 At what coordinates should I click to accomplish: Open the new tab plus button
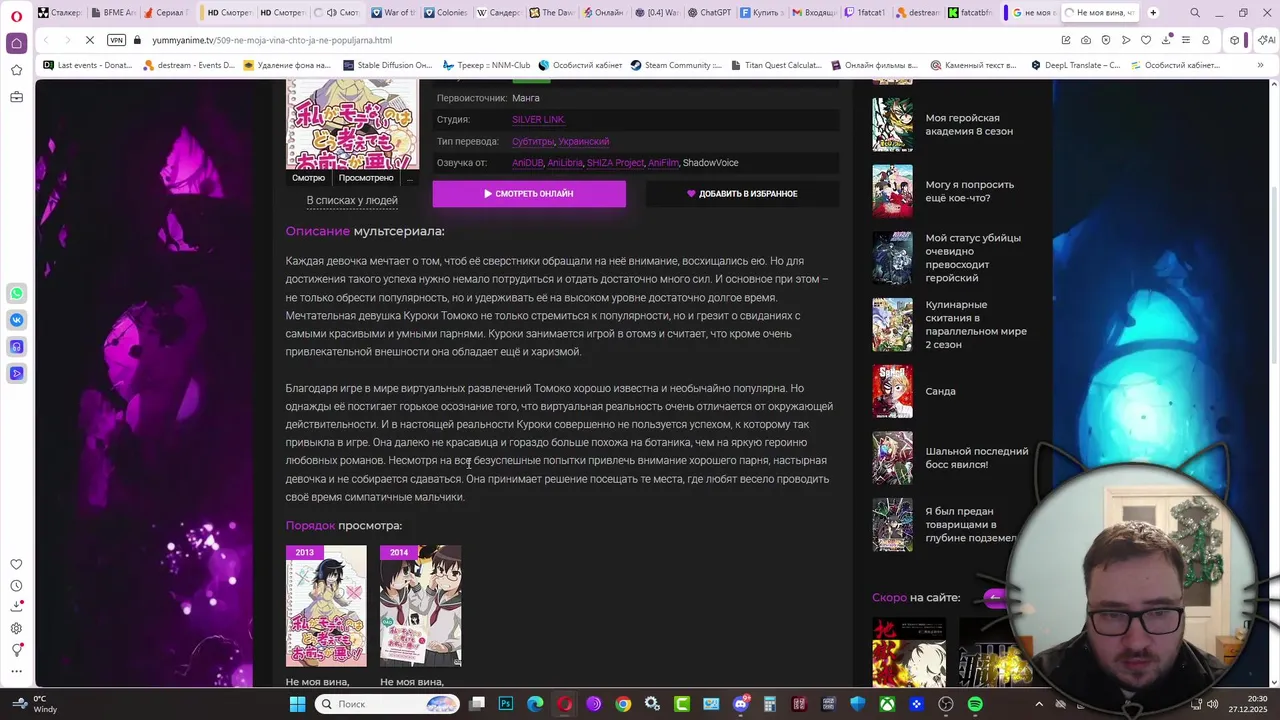pos(1153,13)
